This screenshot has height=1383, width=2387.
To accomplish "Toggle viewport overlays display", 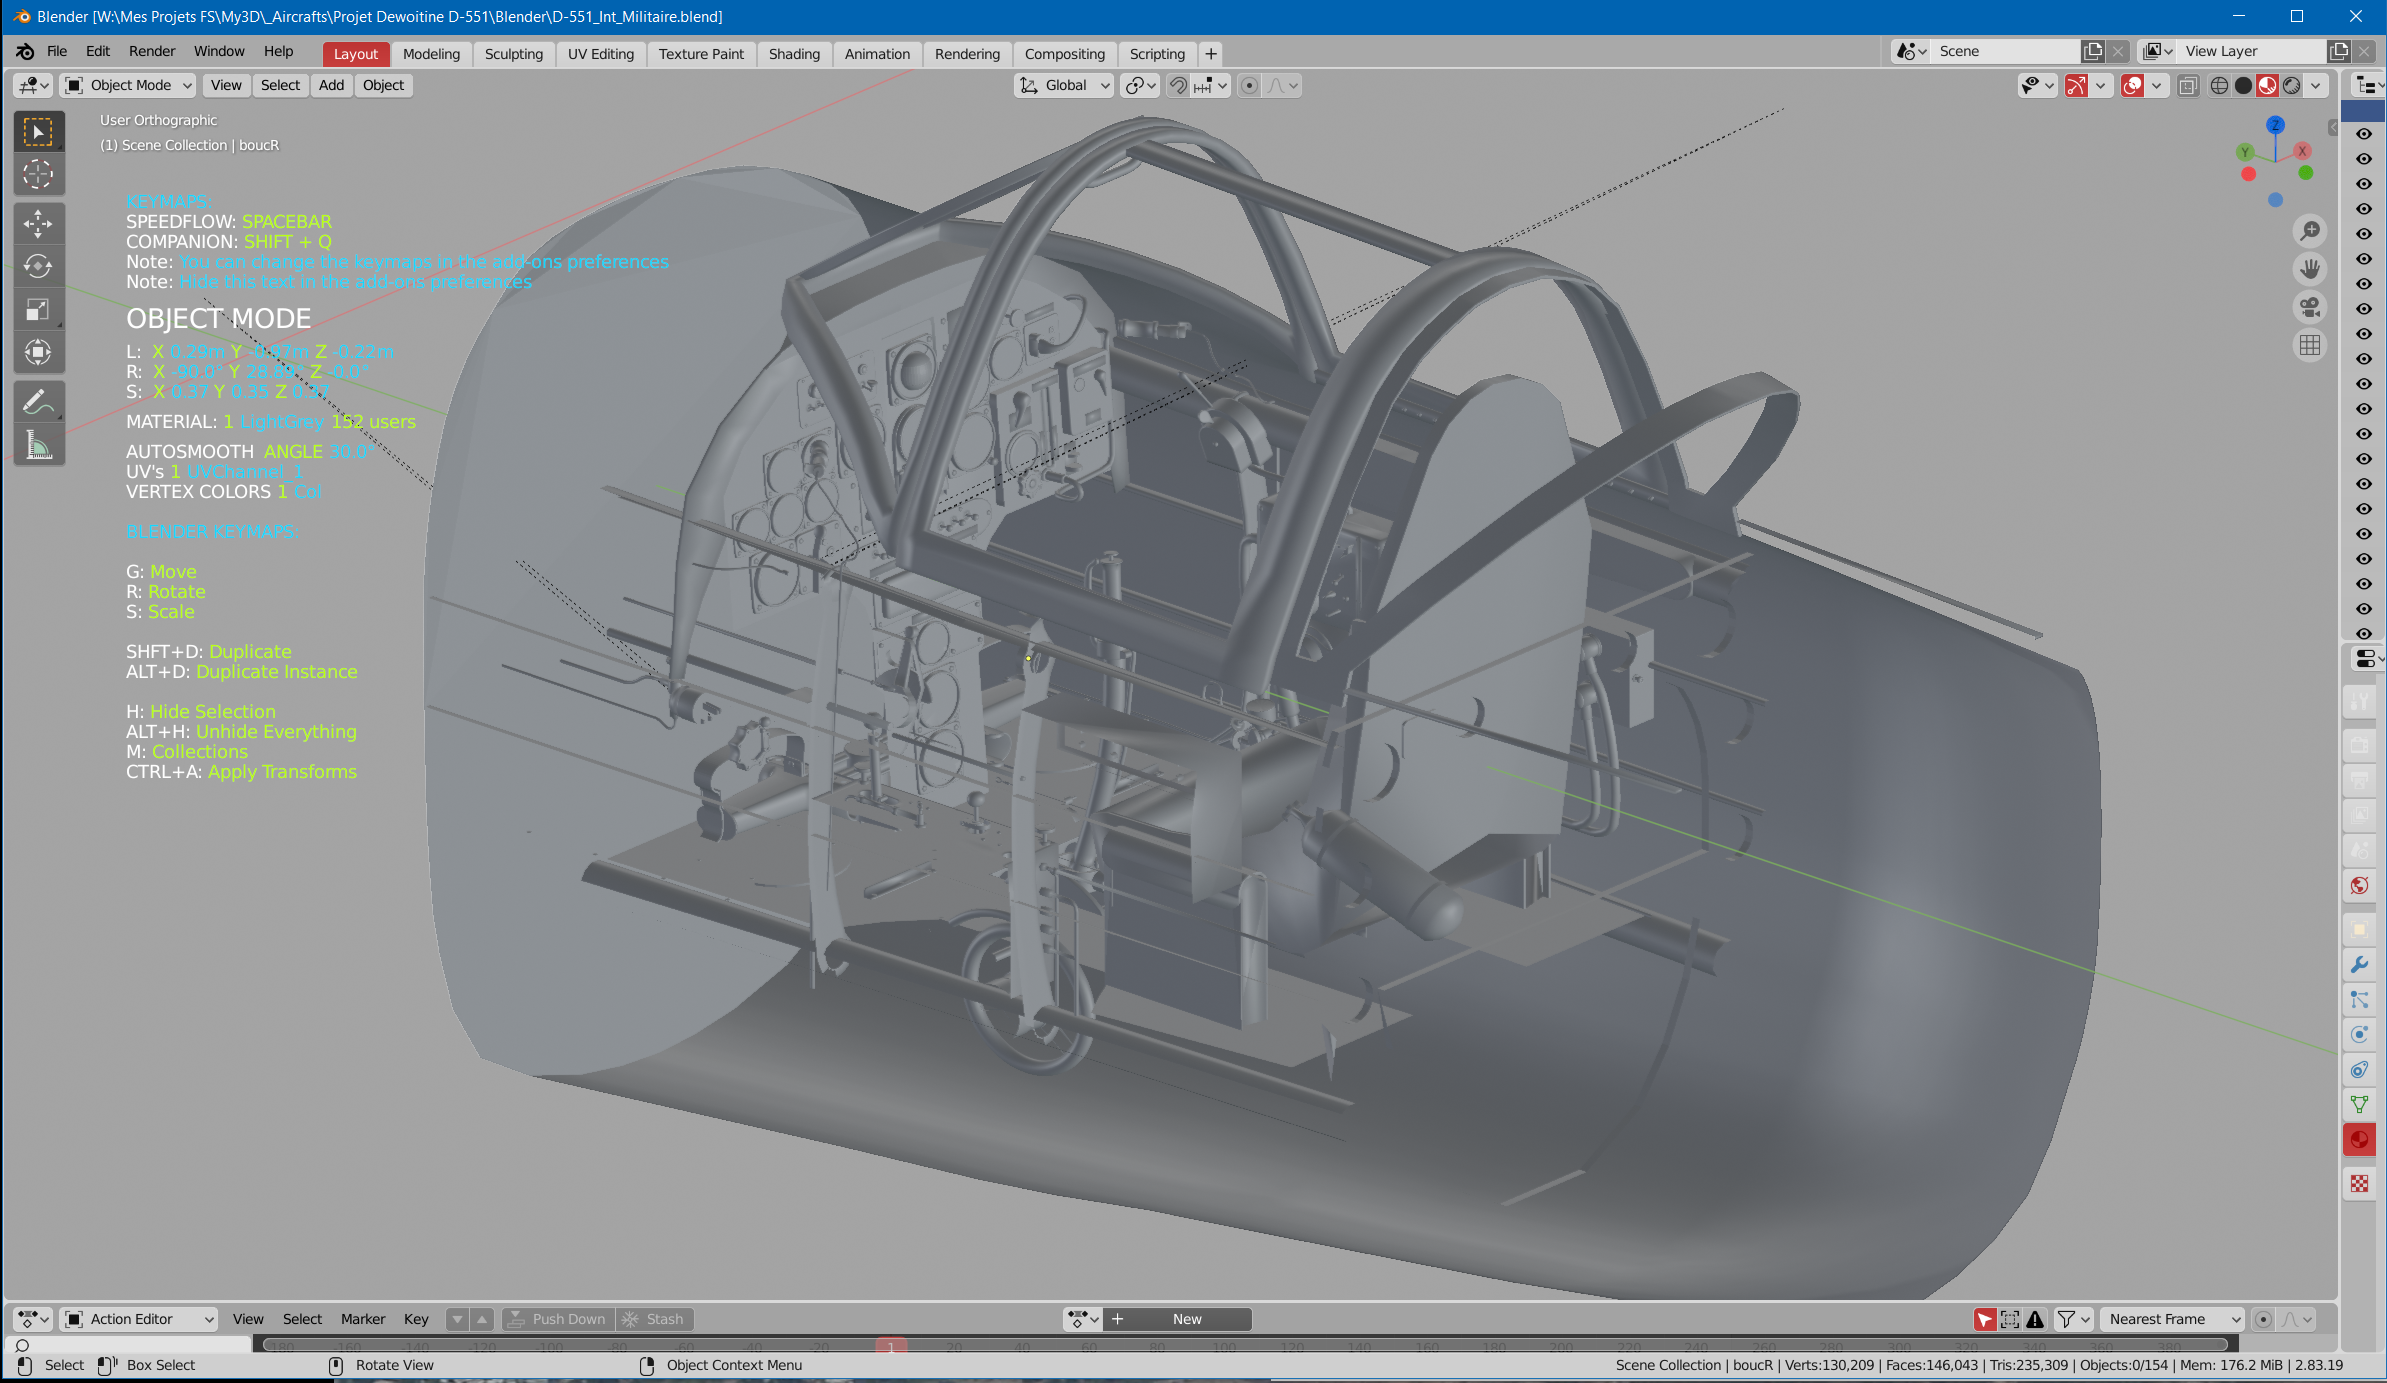I will (2133, 86).
